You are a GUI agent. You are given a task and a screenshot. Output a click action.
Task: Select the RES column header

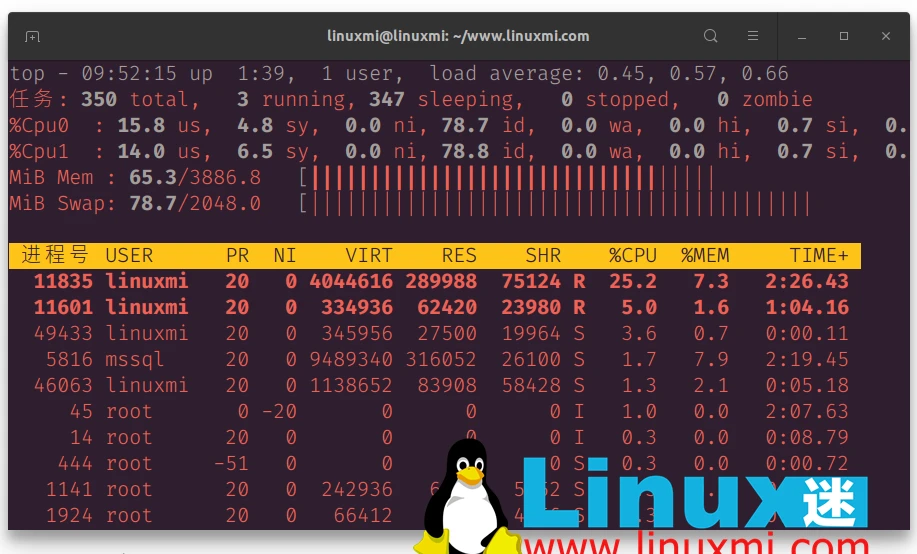coord(459,256)
